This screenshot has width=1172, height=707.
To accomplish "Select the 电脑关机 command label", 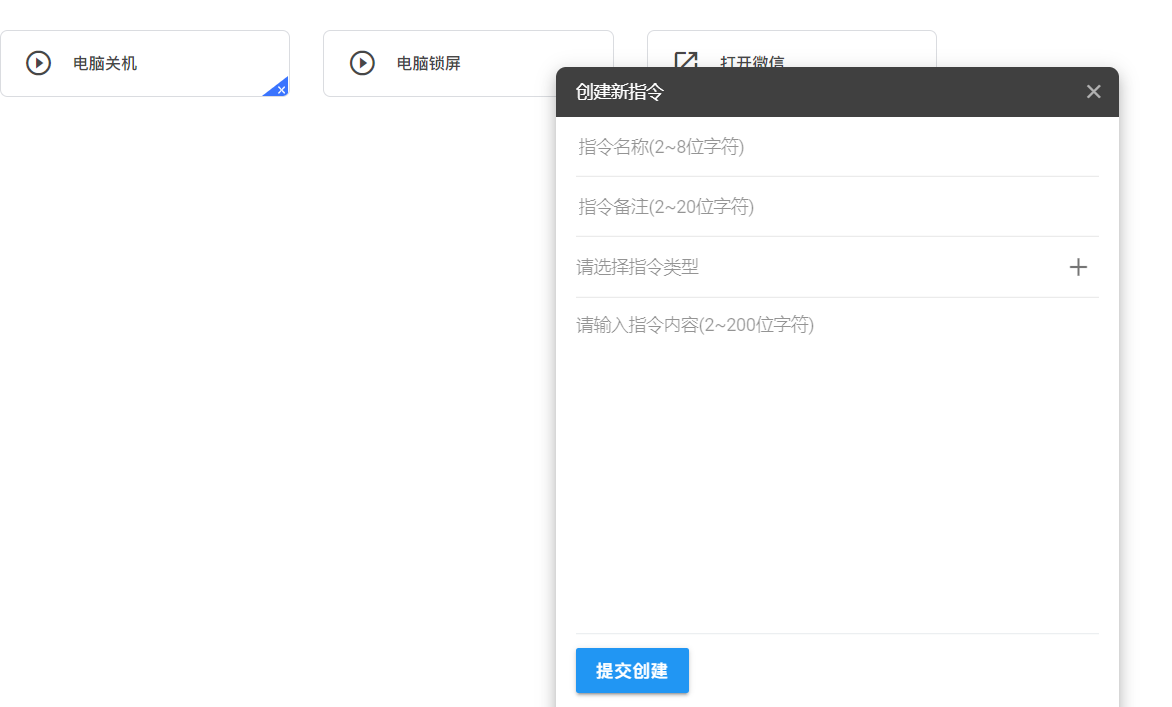I will point(105,63).
